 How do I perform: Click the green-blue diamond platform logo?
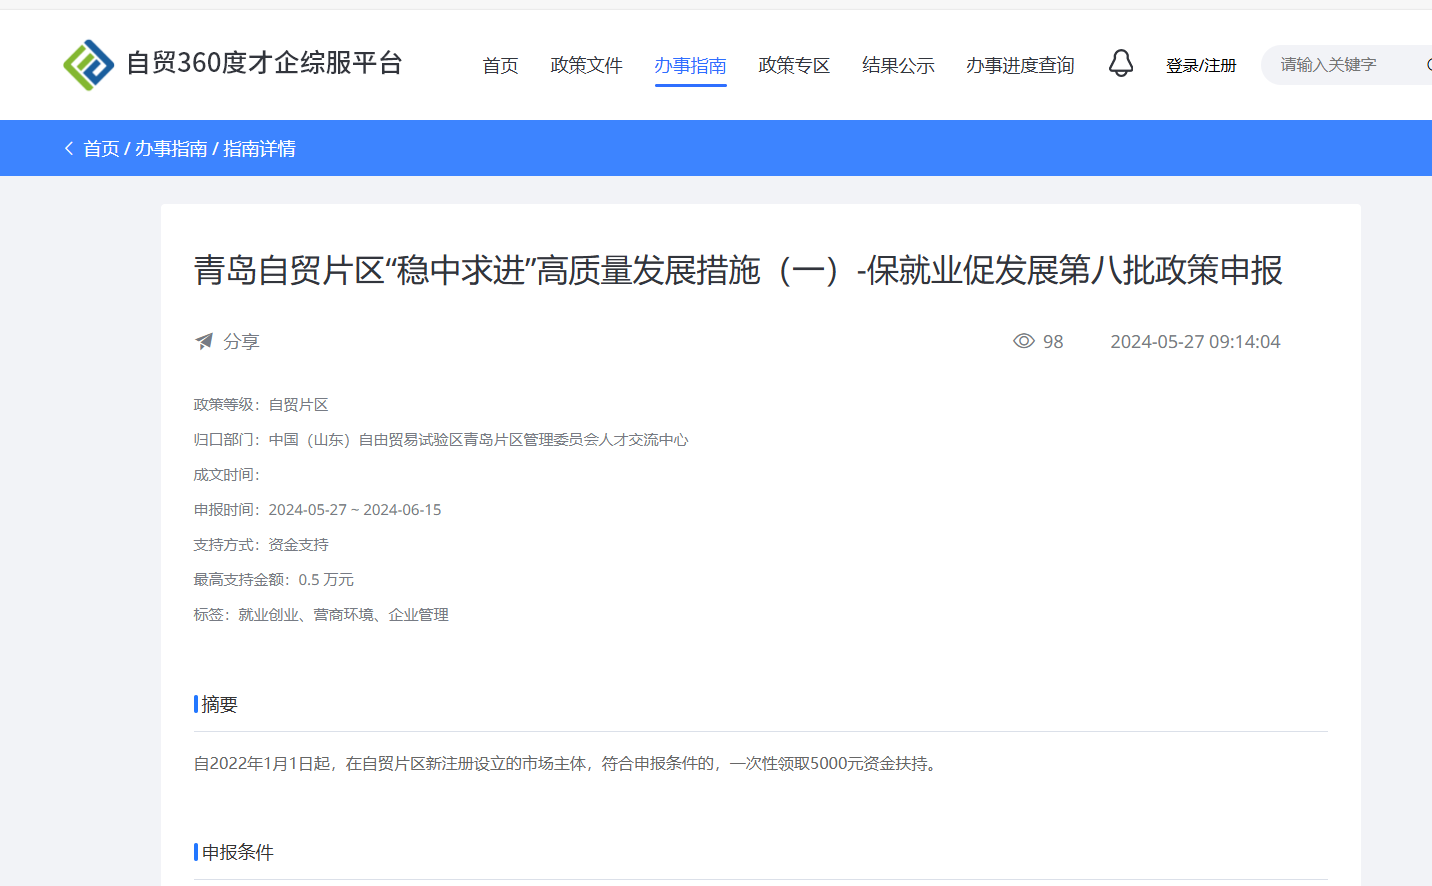(x=89, y=65)
